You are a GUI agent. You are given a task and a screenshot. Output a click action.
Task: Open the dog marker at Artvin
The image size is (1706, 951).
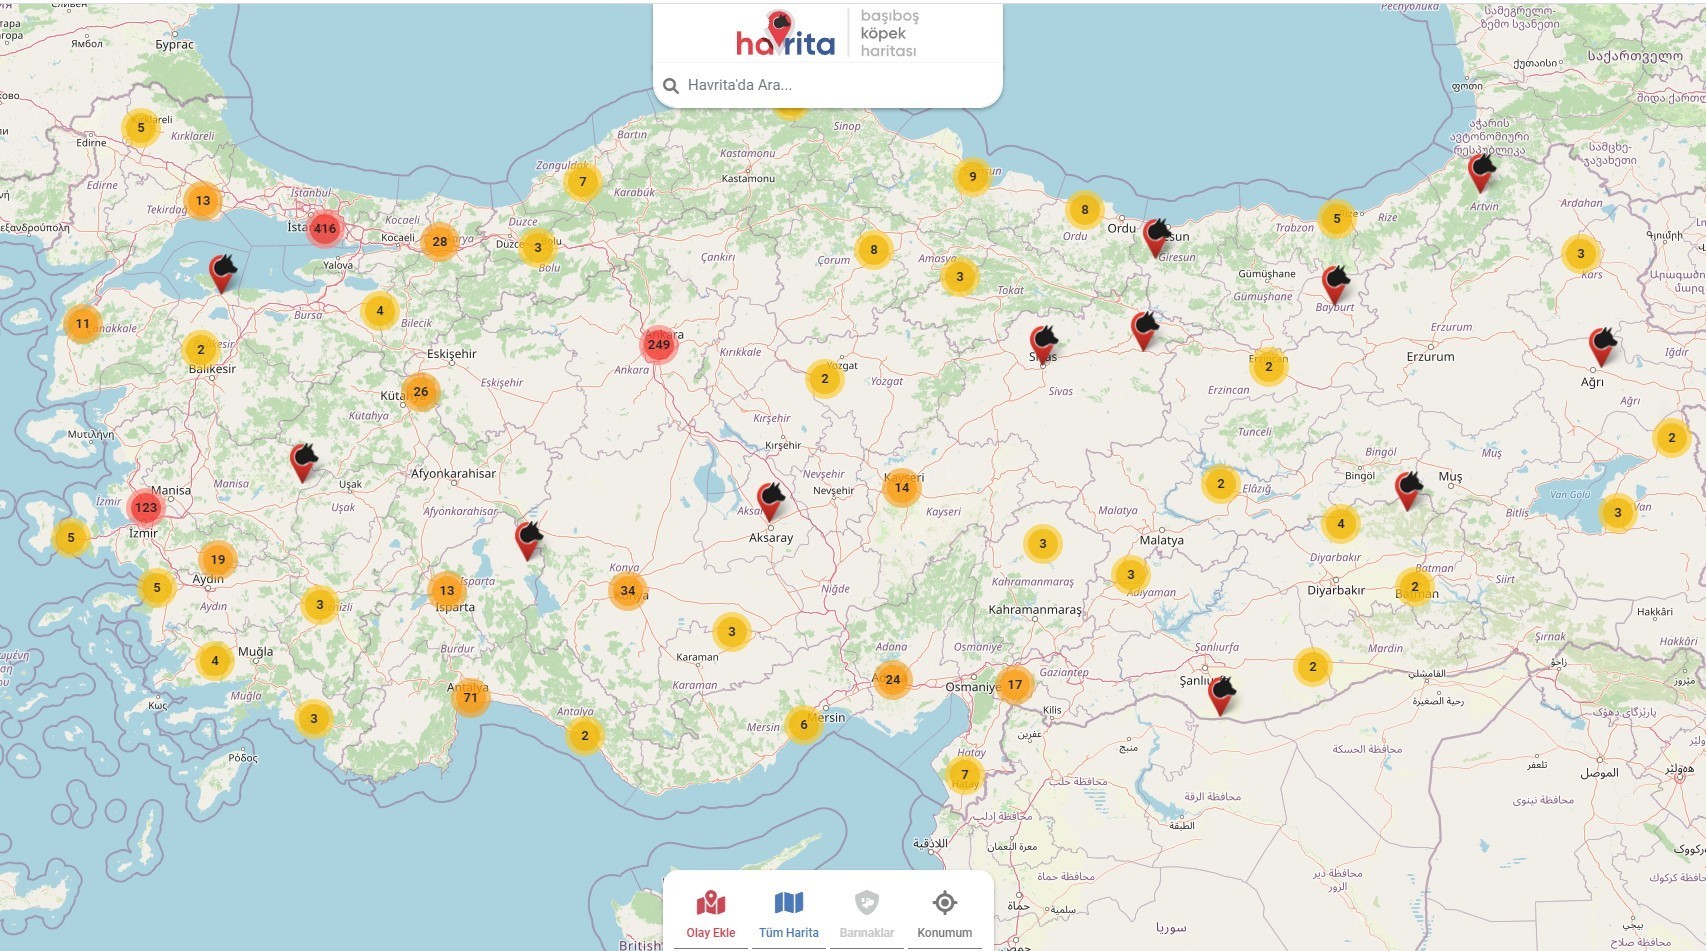[1481, 172]
